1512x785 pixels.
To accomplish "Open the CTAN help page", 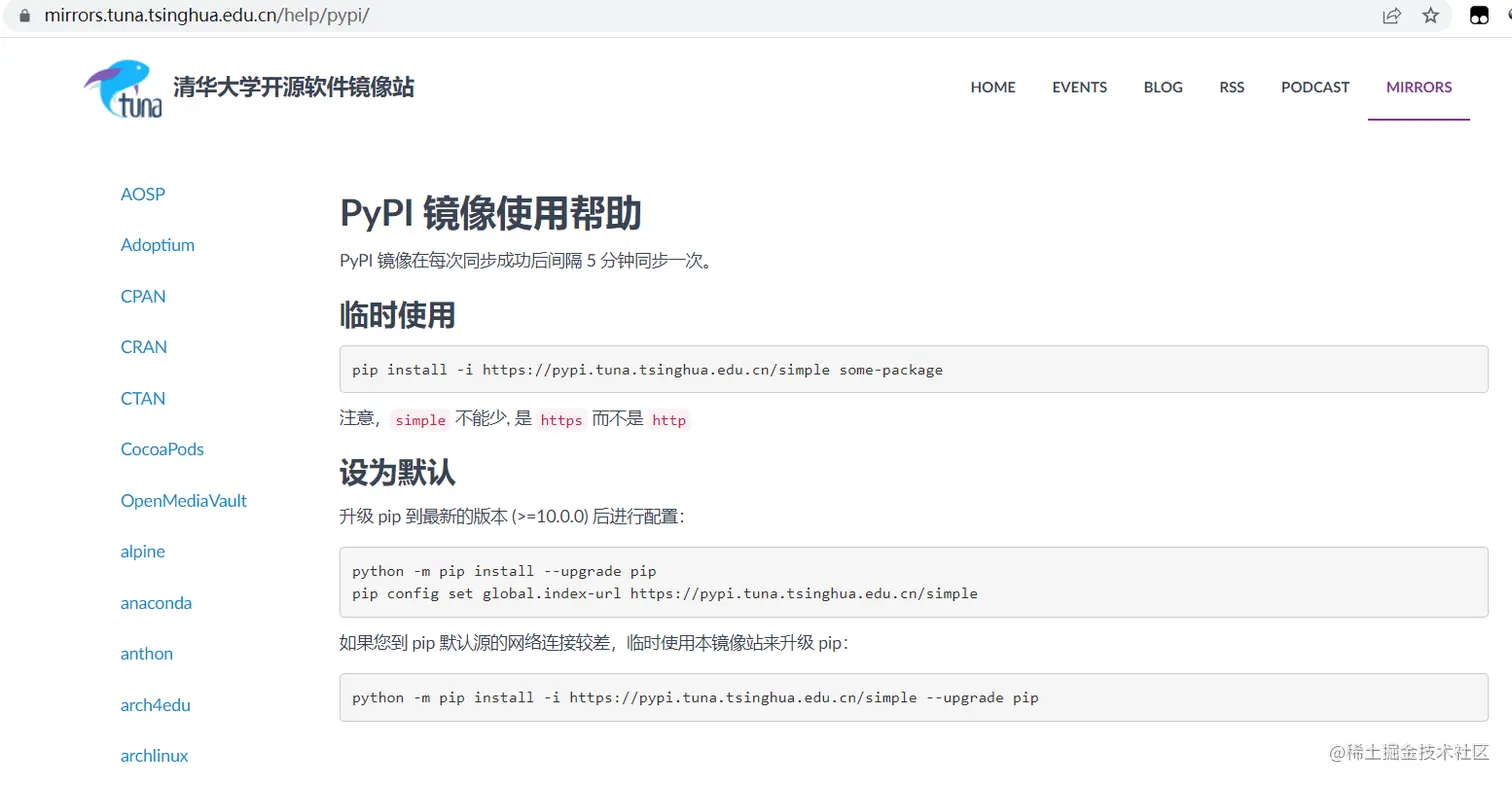I will pos(143,398).
